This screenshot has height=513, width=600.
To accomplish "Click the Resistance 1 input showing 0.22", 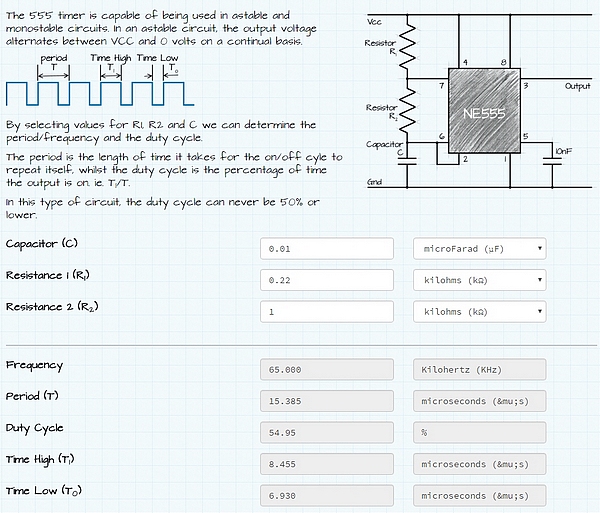I will (x=327, y=280).
